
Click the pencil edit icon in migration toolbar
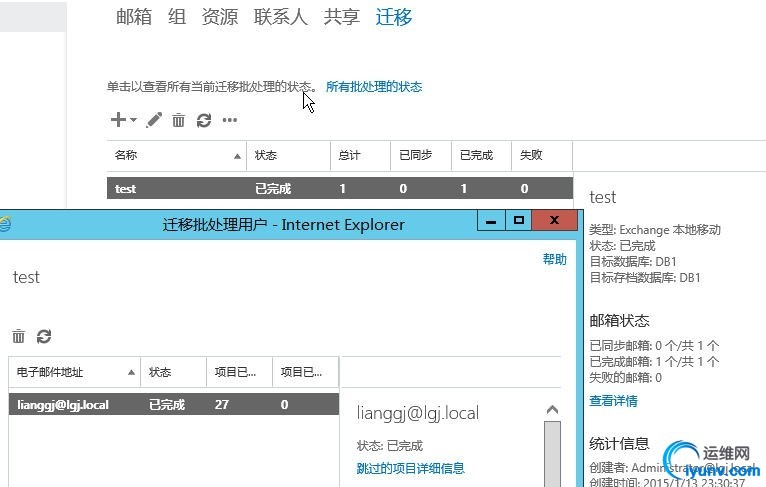(x=154, y=120)
